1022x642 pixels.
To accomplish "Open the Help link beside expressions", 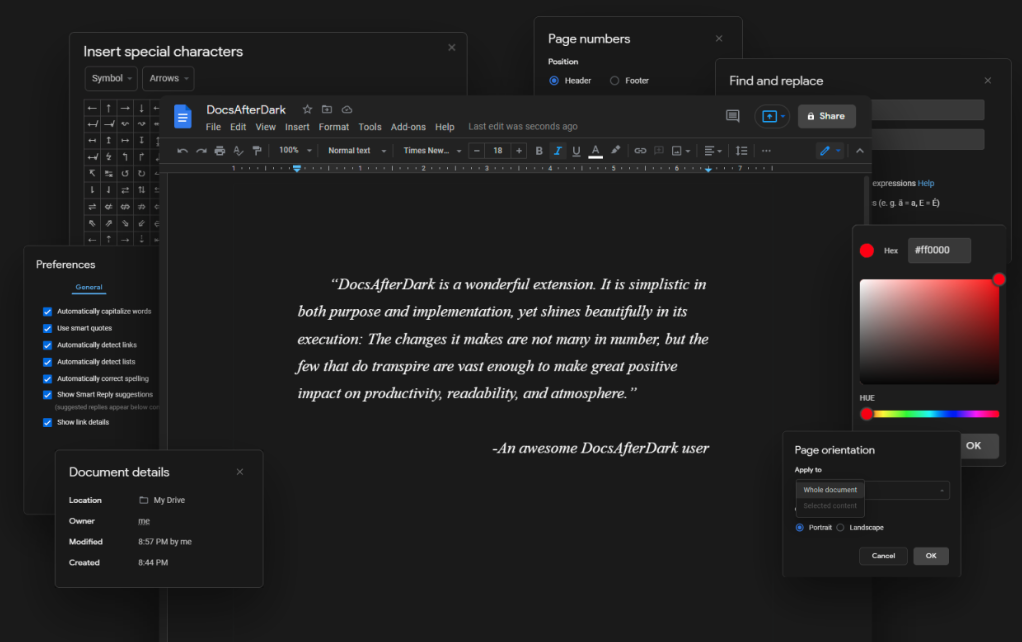I will click(926, 183).
